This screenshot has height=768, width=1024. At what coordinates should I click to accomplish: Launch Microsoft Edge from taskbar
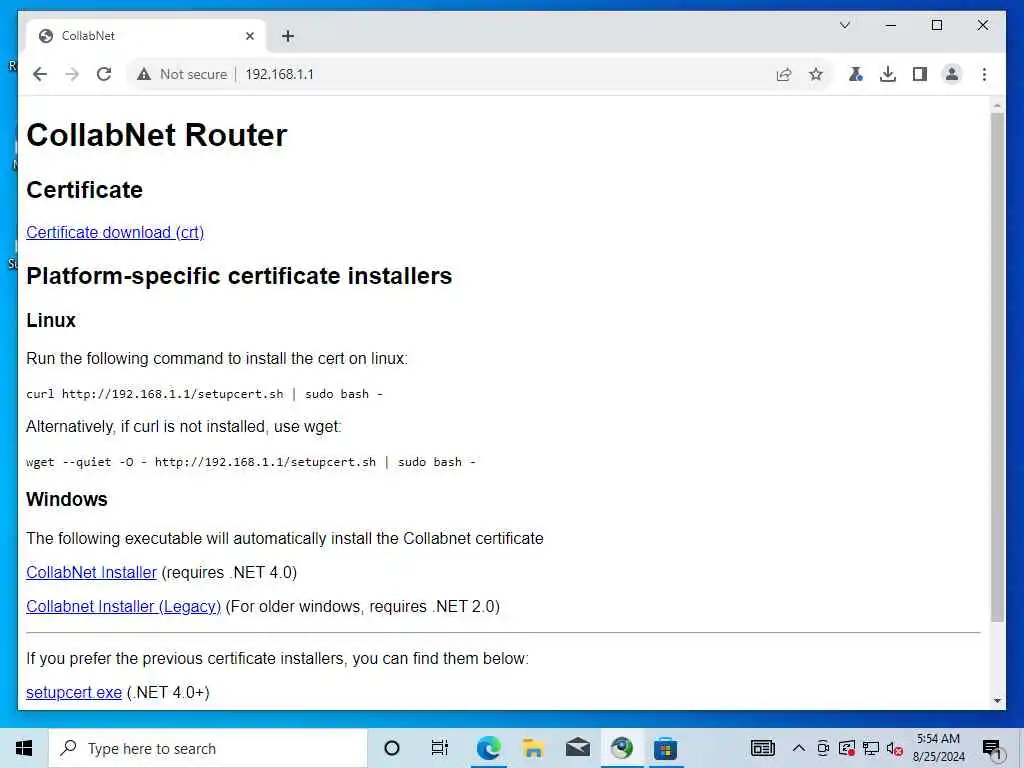pyautogui.click(x=488, y=748)
